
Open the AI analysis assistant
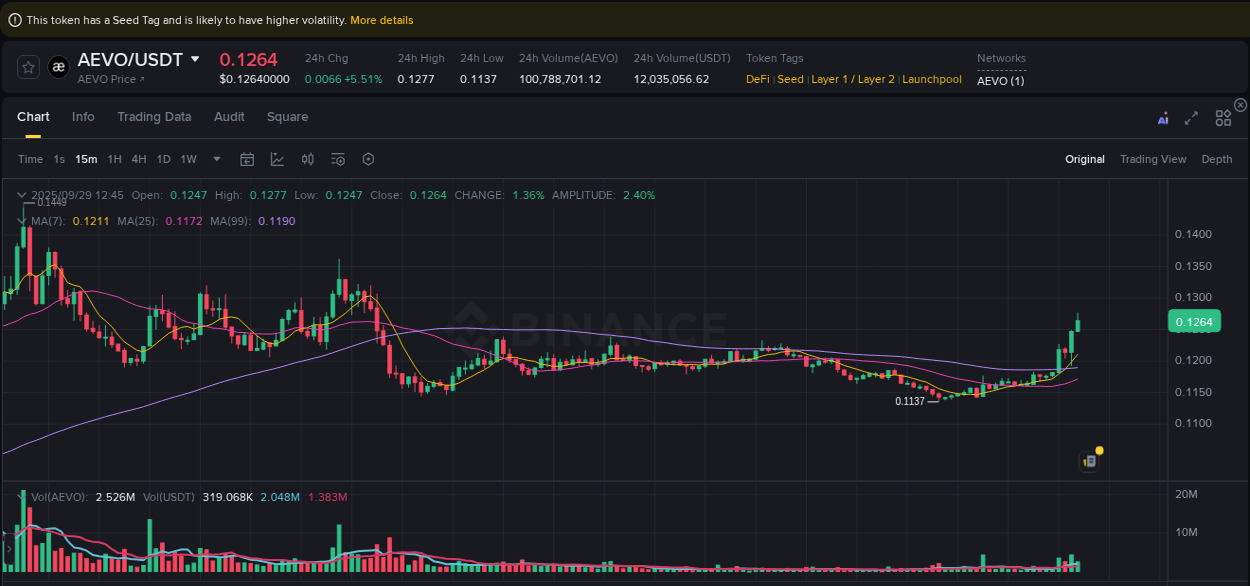[x=1163, y=117]
